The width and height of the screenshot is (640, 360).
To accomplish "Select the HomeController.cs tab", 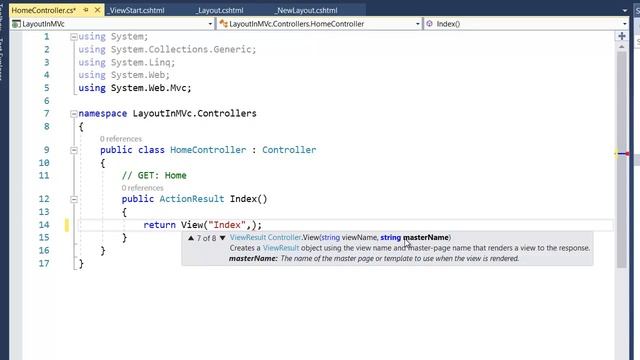I will point(44,10).
